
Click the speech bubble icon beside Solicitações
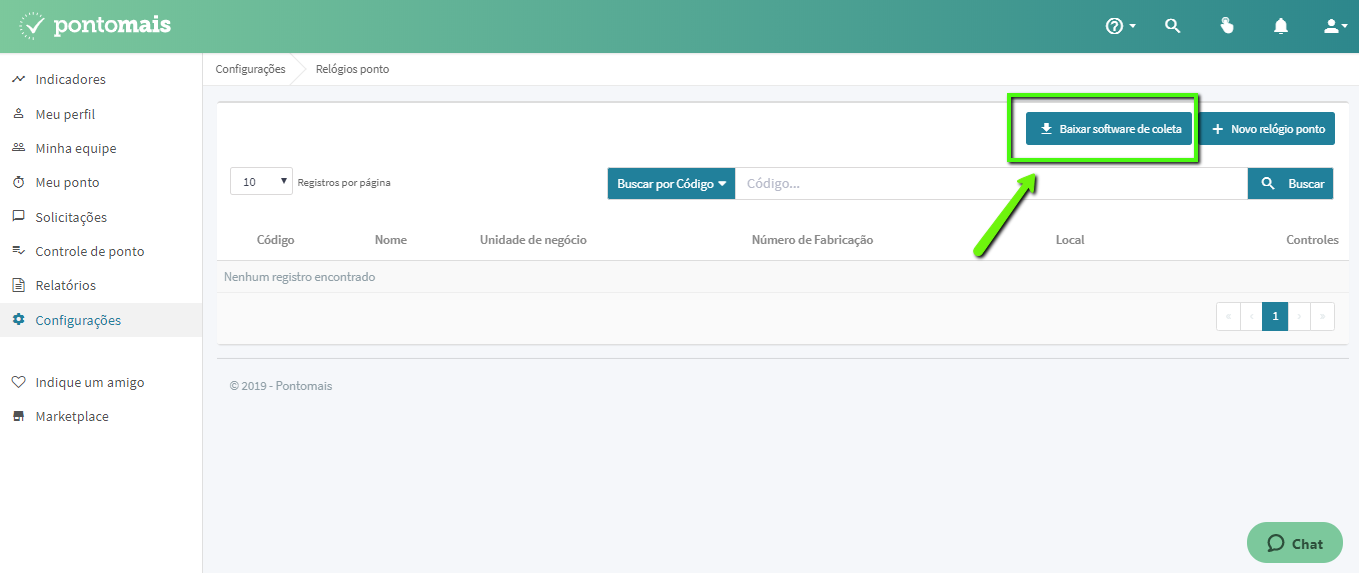coord(18,217)
